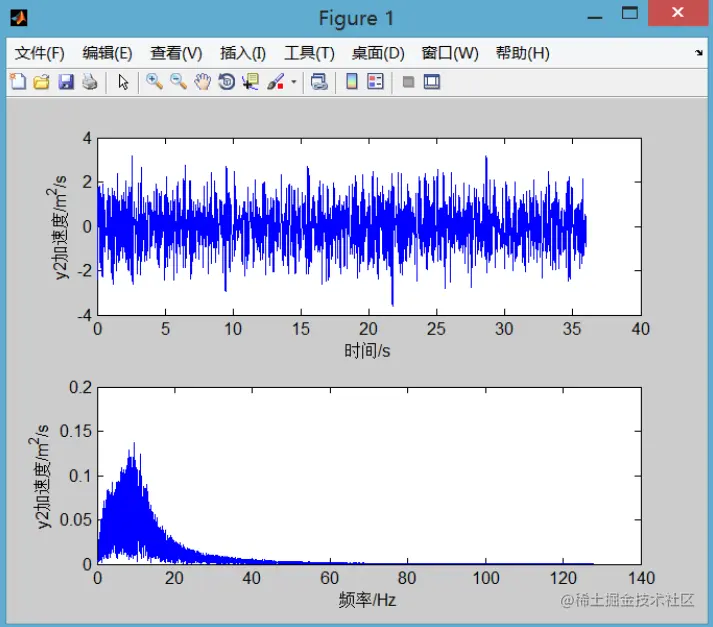Open the 工具(T) menu
The width and height of the screenshot is (713, 627).
309,53
